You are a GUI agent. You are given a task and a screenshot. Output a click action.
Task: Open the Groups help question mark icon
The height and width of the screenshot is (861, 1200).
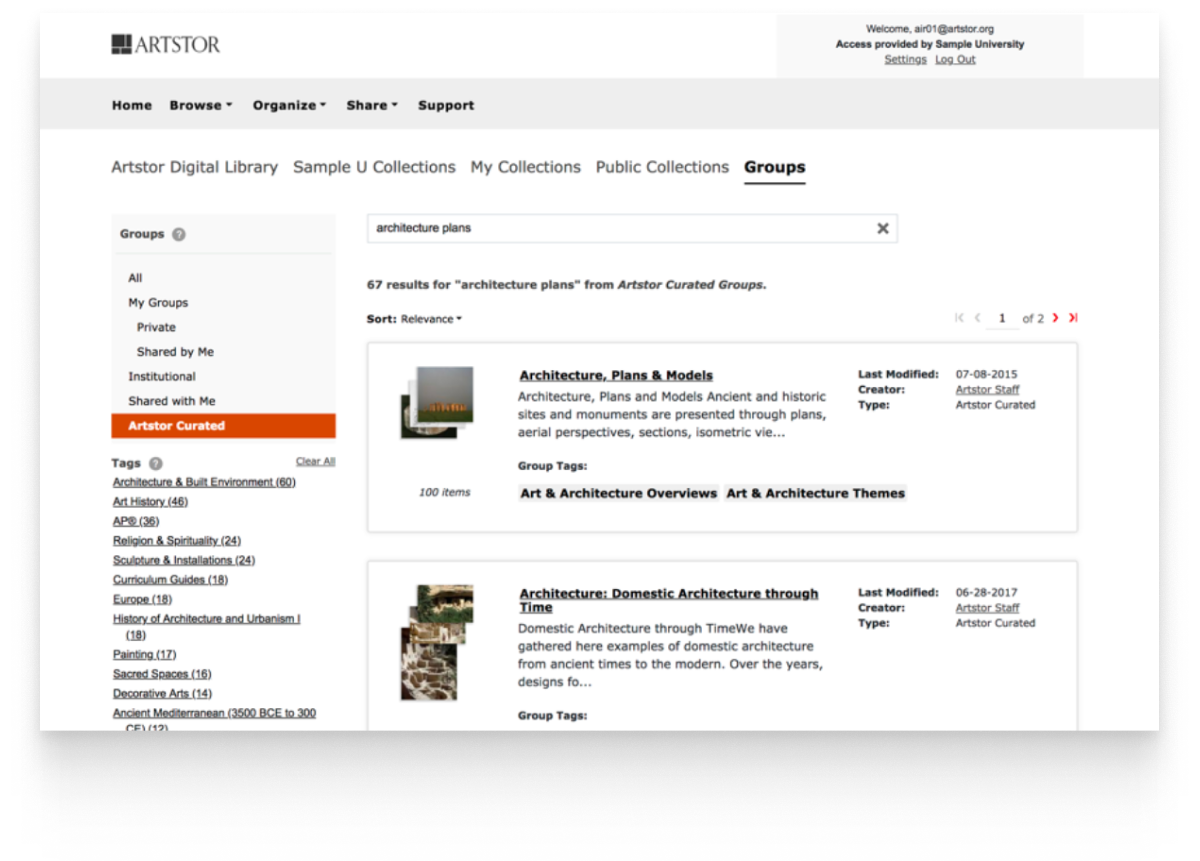[x=179, y=234]
